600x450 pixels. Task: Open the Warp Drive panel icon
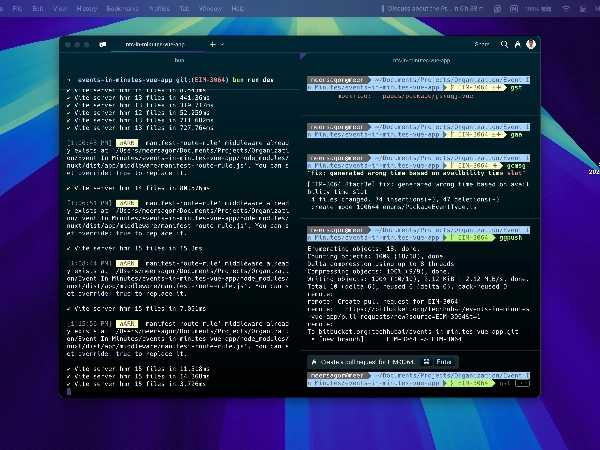[x=103, y=44]
